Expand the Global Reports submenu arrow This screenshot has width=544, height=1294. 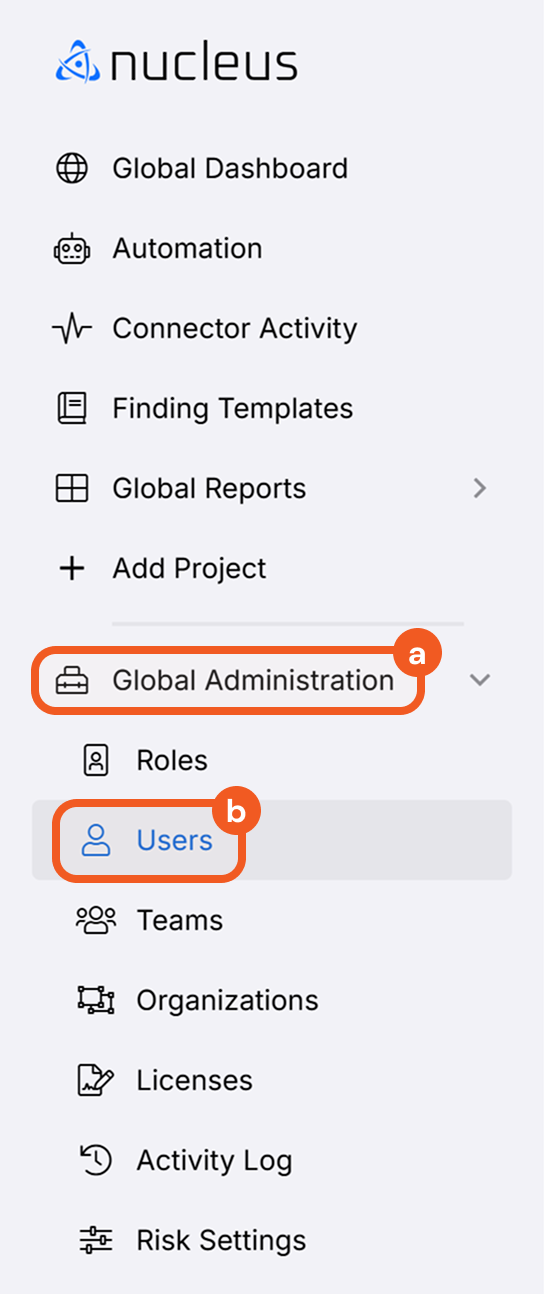480,488
